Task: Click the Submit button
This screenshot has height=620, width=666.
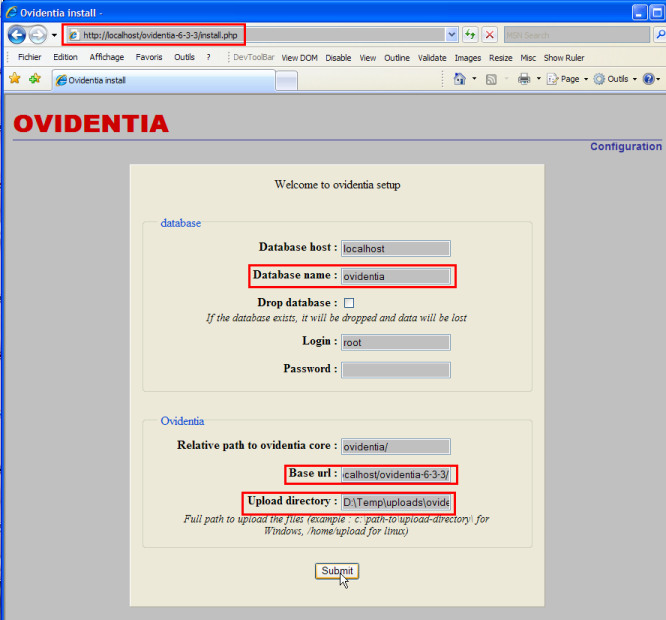Action: pos(337,571)
